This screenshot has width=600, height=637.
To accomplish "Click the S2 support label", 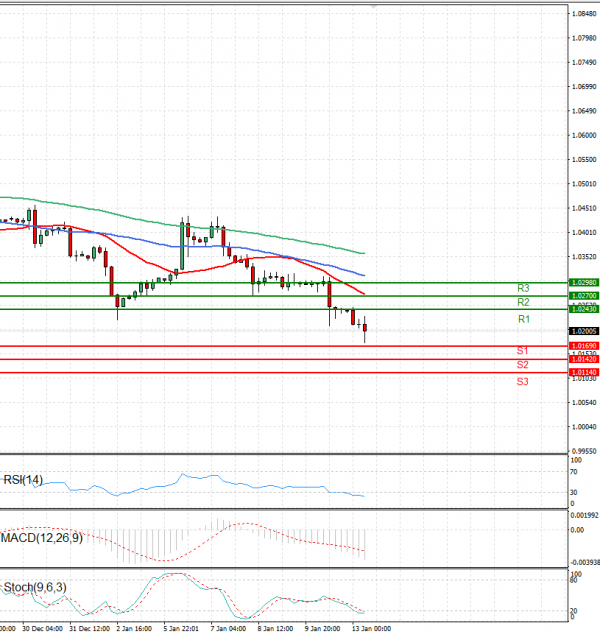I will point(522,365).
